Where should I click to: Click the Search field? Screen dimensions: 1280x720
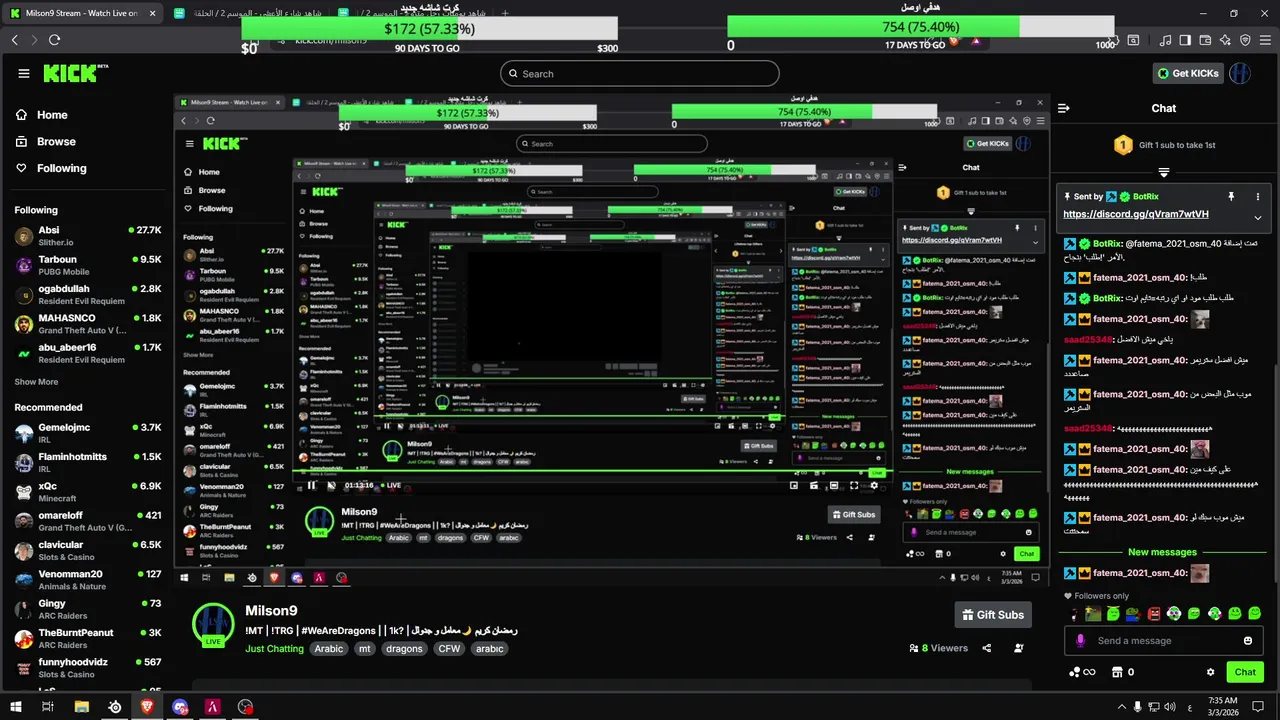point(640,74)
